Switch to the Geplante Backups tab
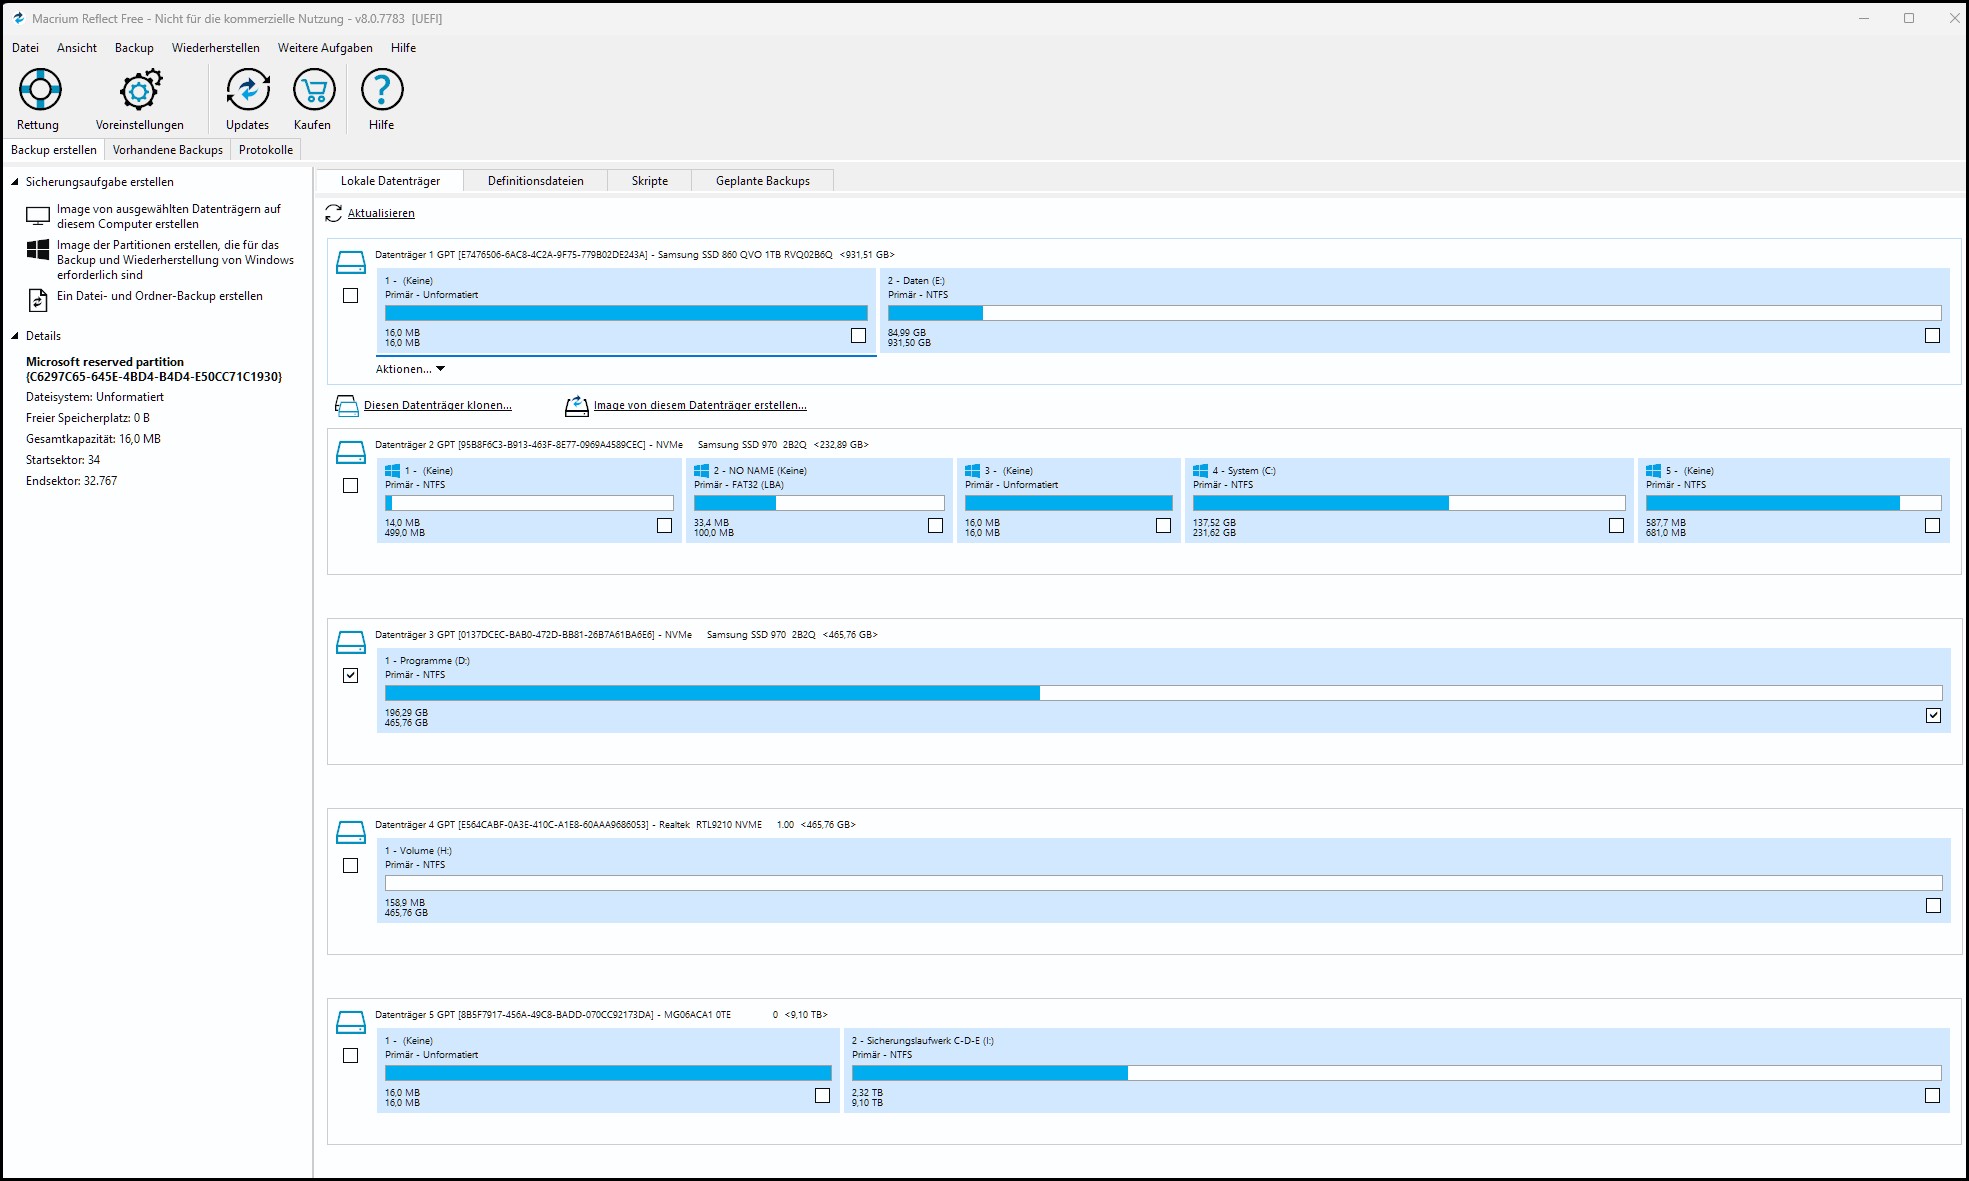The width and height of the screenshot is (1969, 1181). [x=762, y=181]
